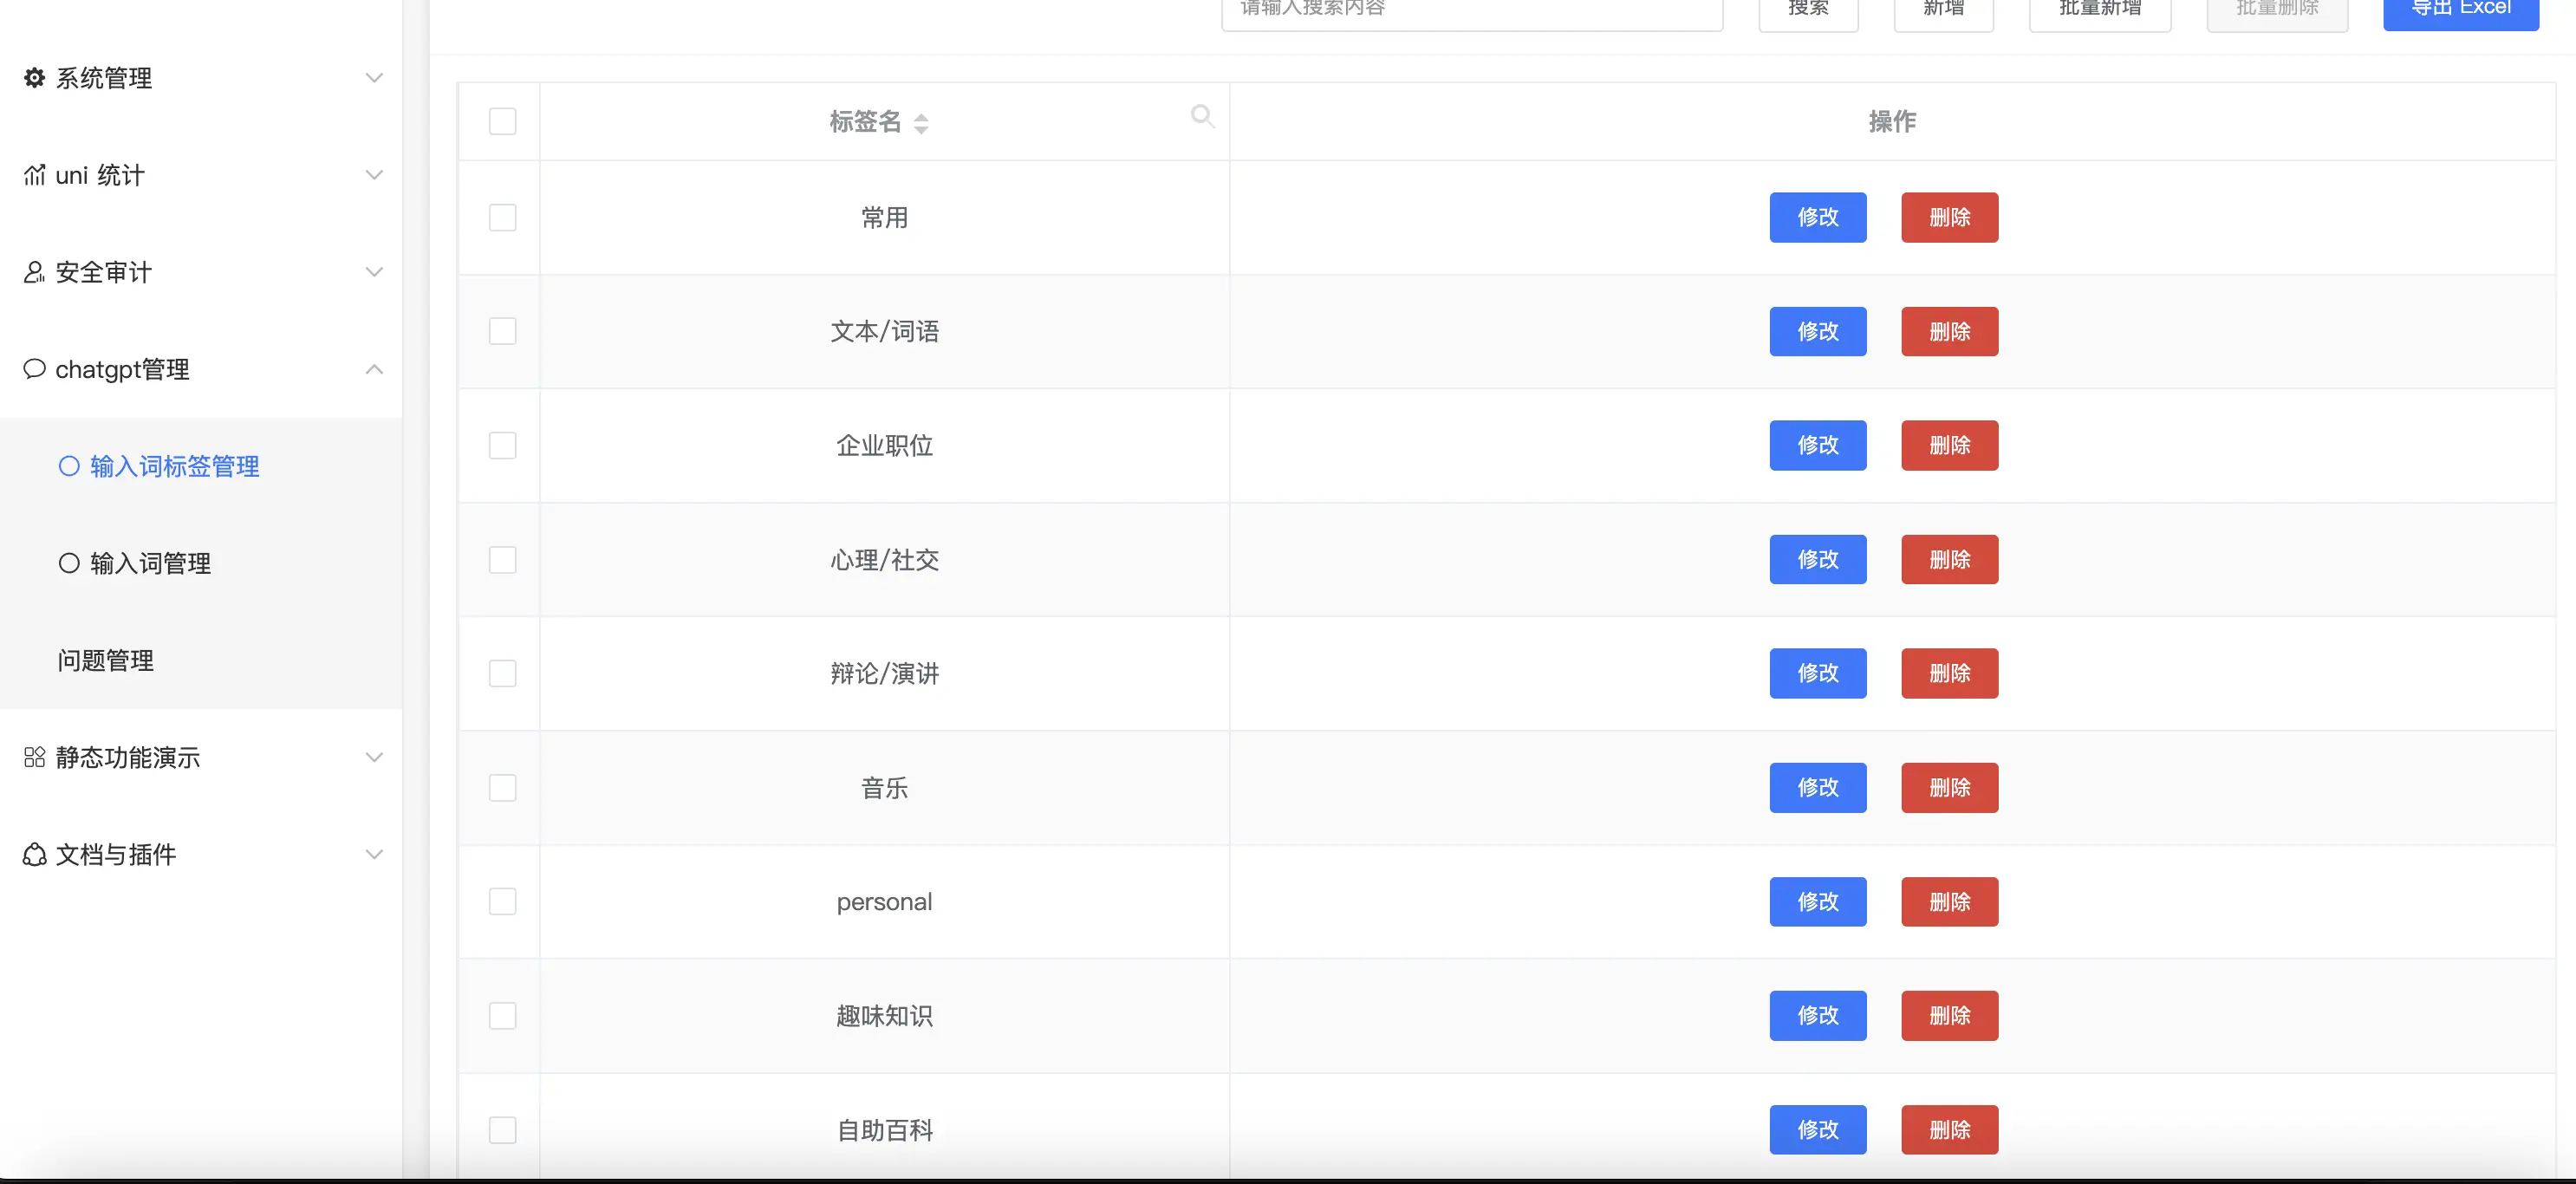Click the chat bubble icon beside chatgpt管理
Screen dimensions: 2576x1184
click(x=34, y=369)
